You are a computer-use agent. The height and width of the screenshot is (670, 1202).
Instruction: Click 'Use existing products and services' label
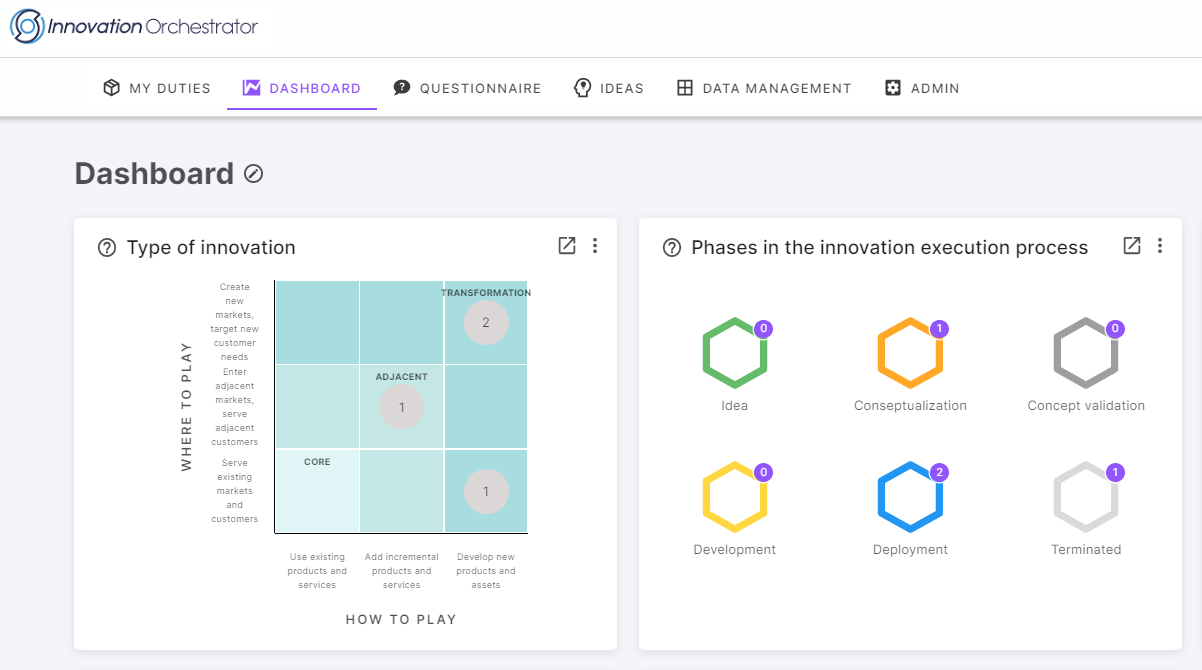click(x=317, y=571)
